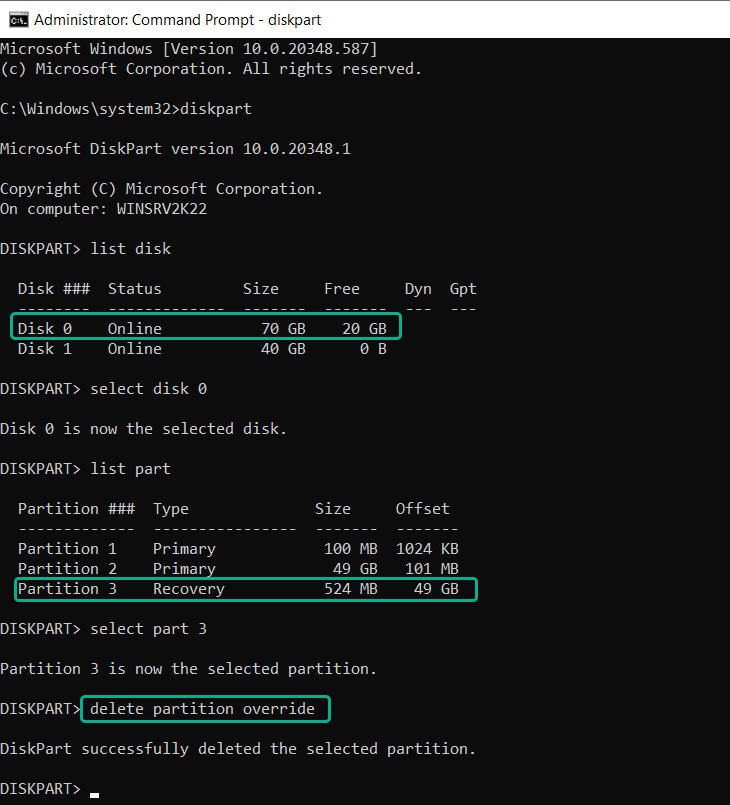Click the 'select part 3' command text
This screenshot has height=805, width=730.
(148, 629)
